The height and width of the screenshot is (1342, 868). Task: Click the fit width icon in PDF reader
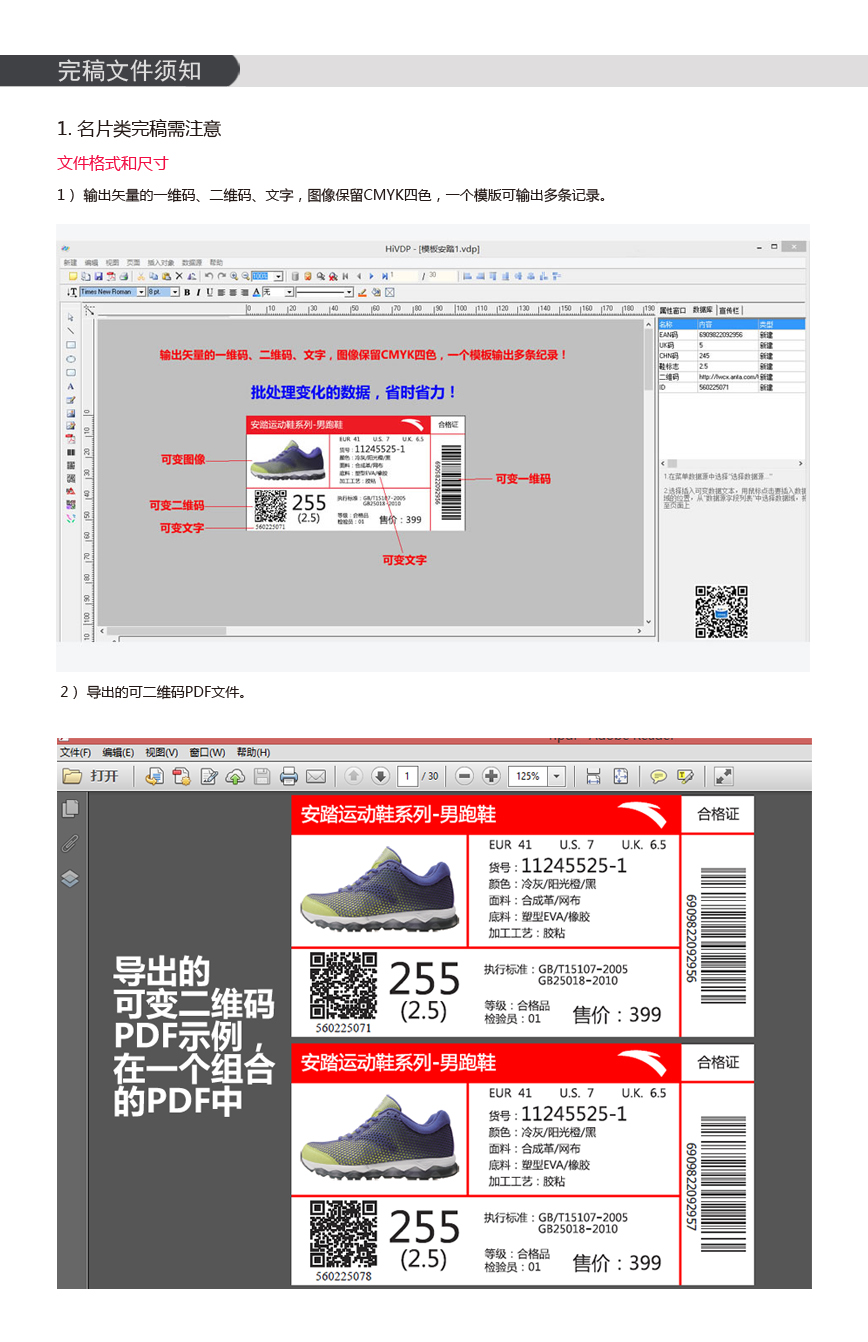(x=593, y=776)
